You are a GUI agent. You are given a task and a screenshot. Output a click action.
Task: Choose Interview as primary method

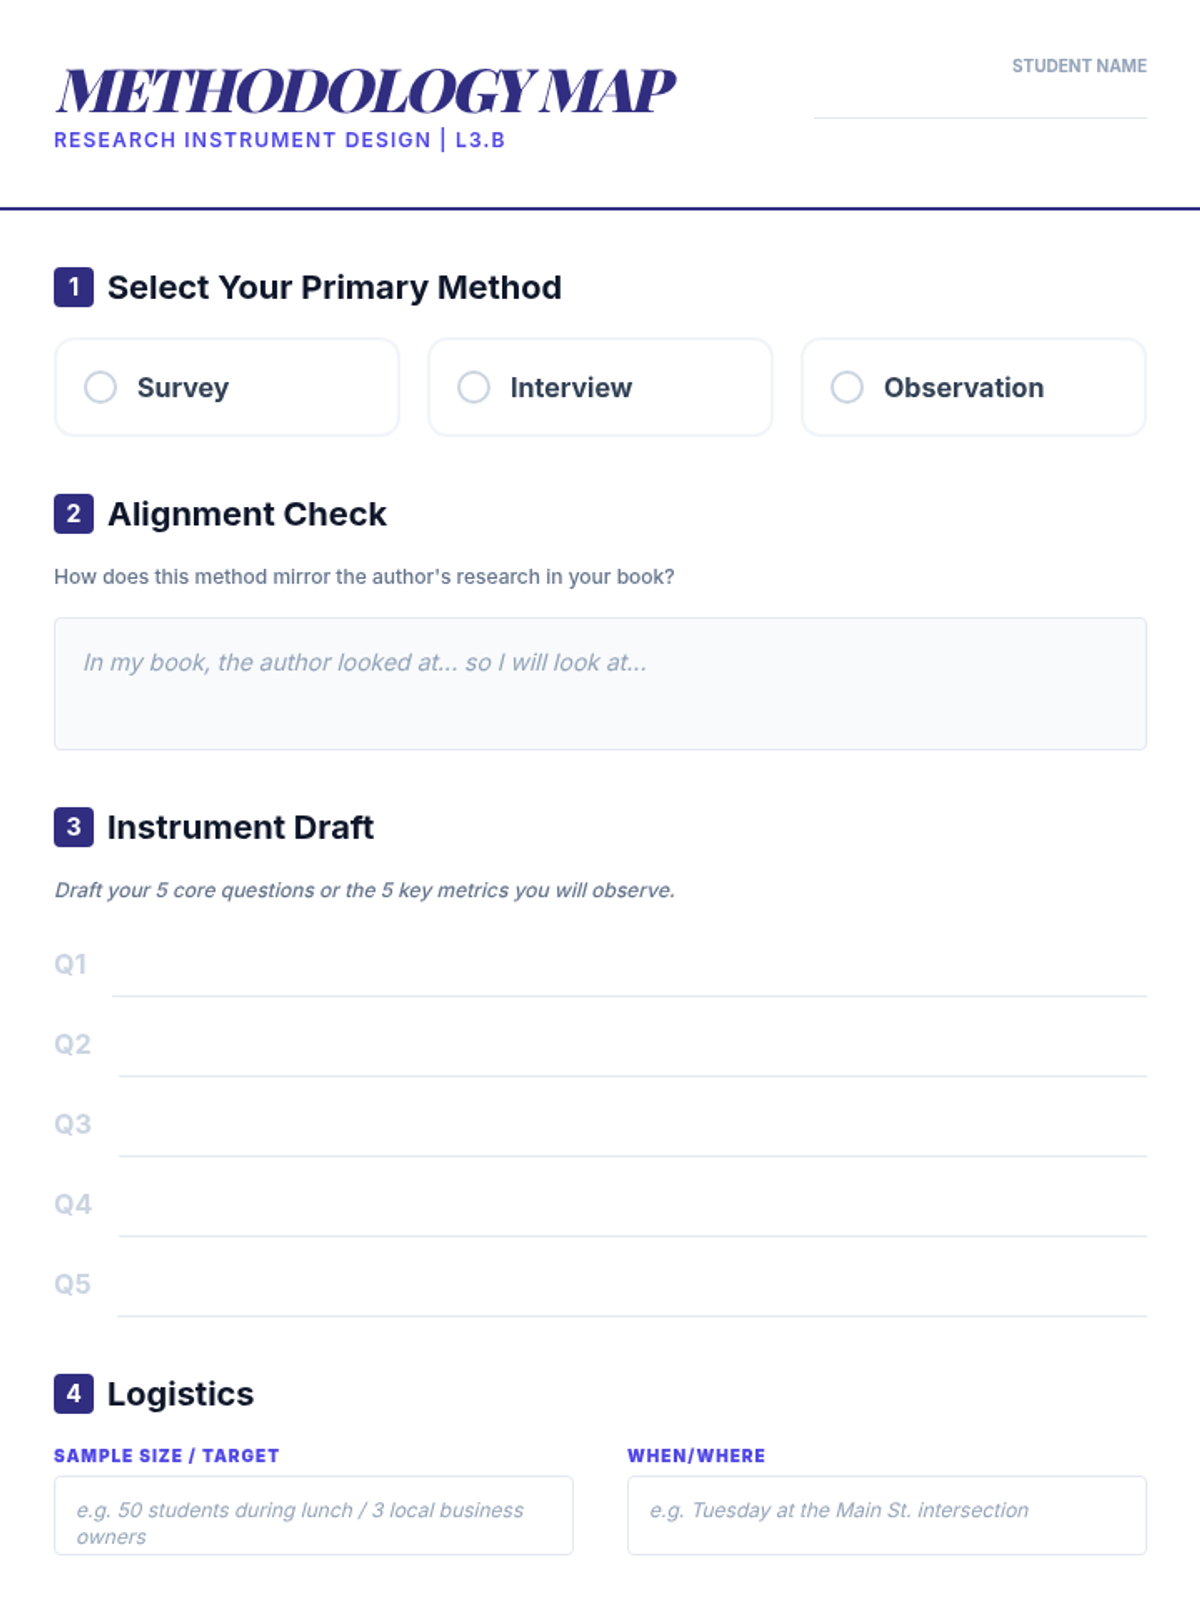click(x=473, y=387)
